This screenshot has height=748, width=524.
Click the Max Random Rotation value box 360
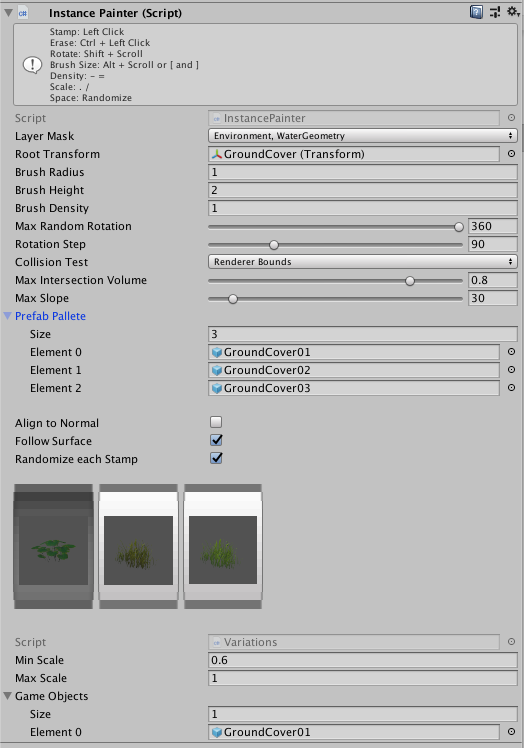tap(493, 226)
